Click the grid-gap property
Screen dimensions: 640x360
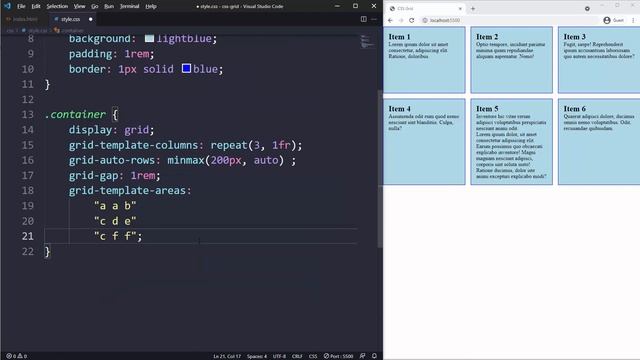pos(93,176)
